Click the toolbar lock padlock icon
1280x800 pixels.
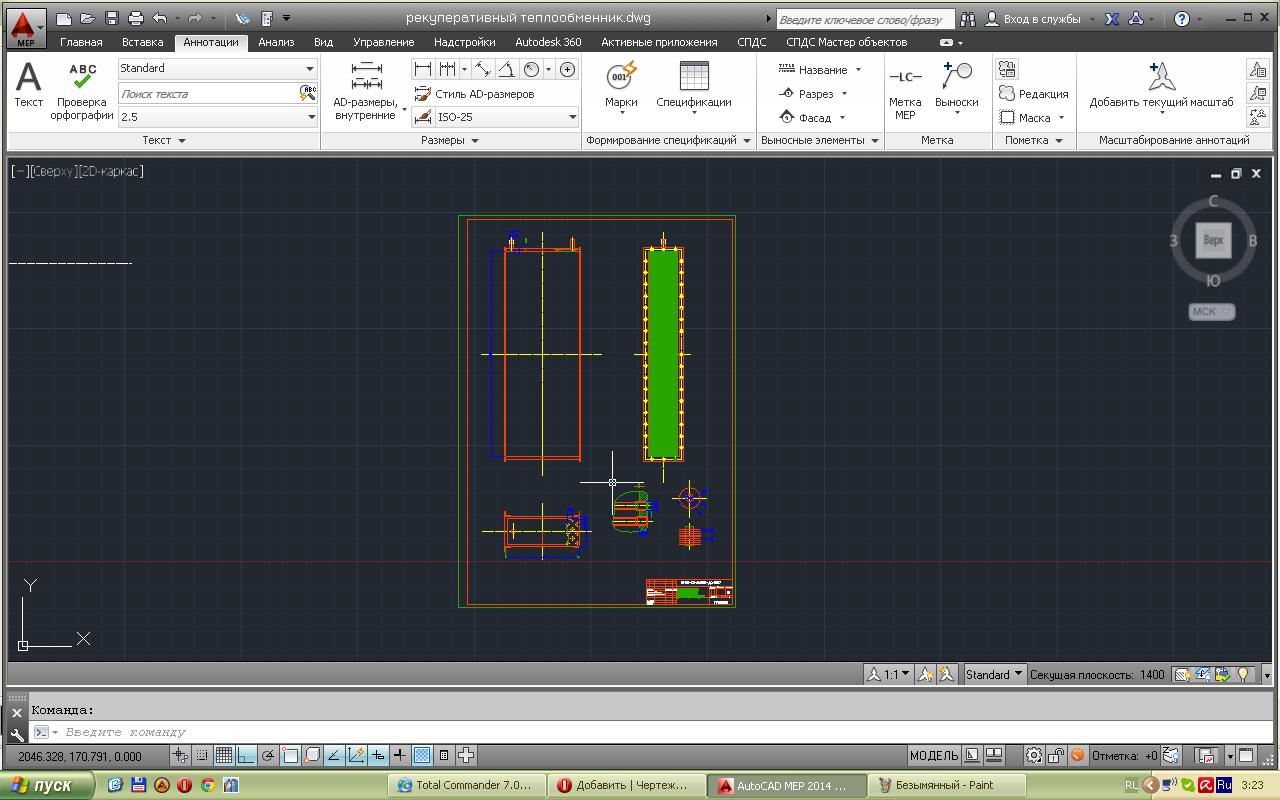click(1056, 755)
